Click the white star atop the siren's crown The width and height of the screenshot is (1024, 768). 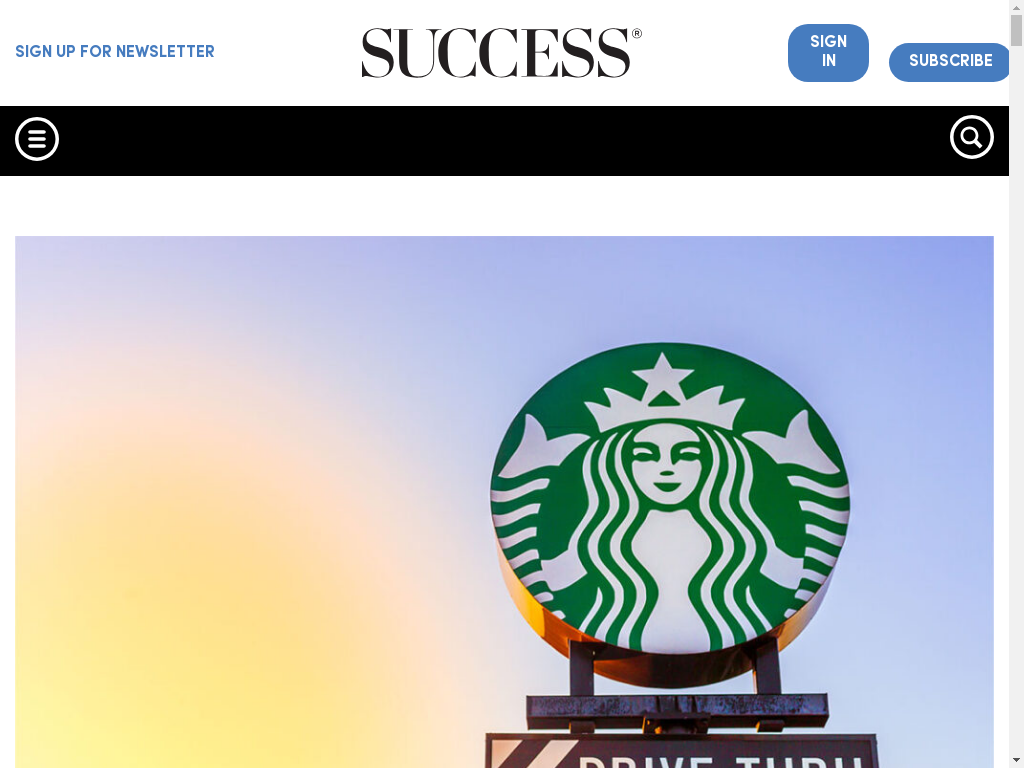tap(663, 377)
